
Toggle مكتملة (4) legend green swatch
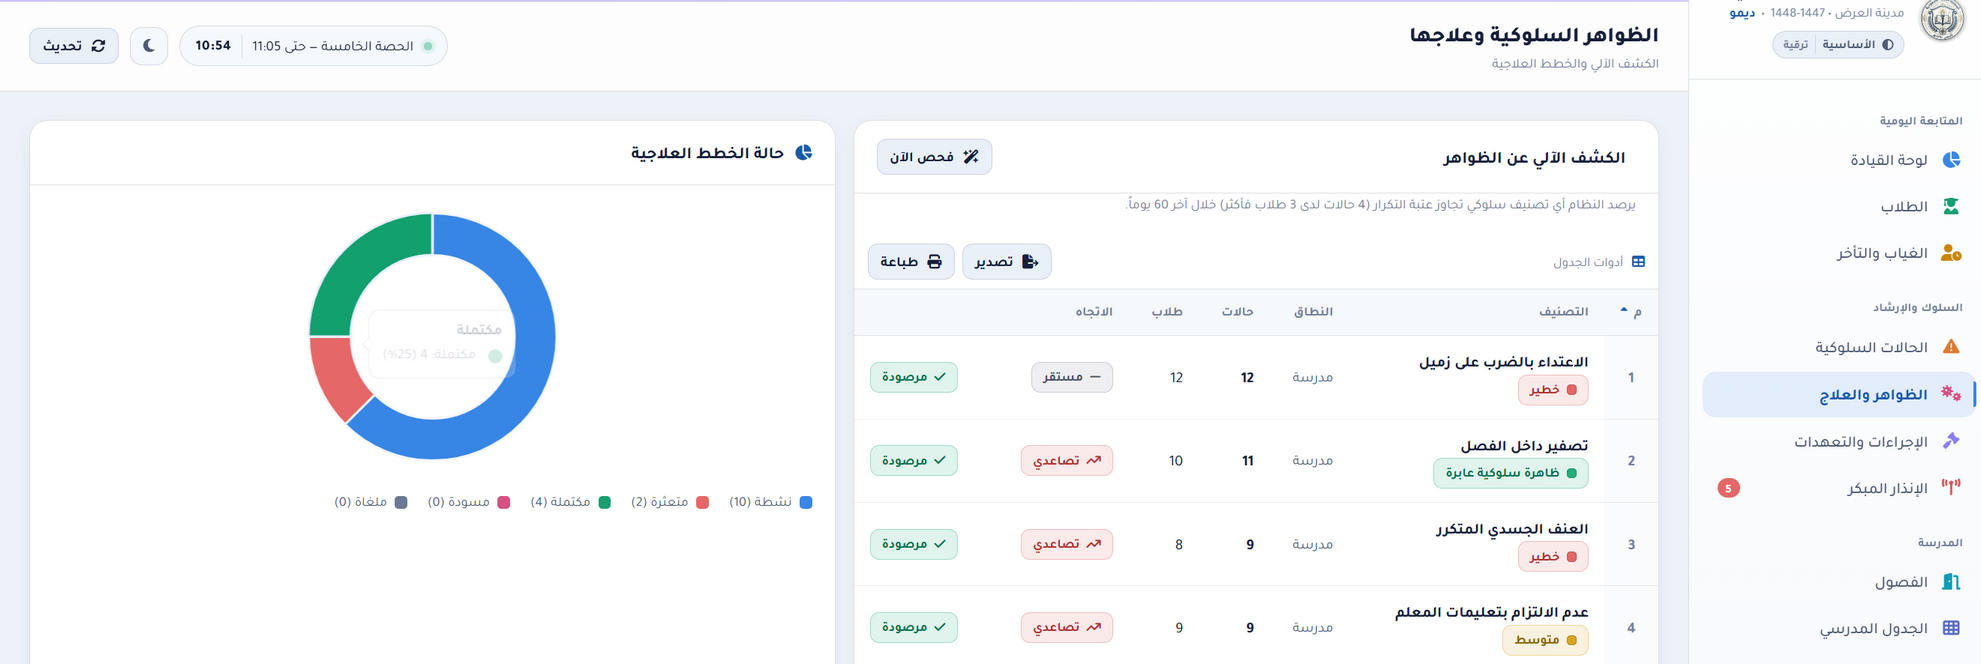pyautogui.click(x=604, y=502)
